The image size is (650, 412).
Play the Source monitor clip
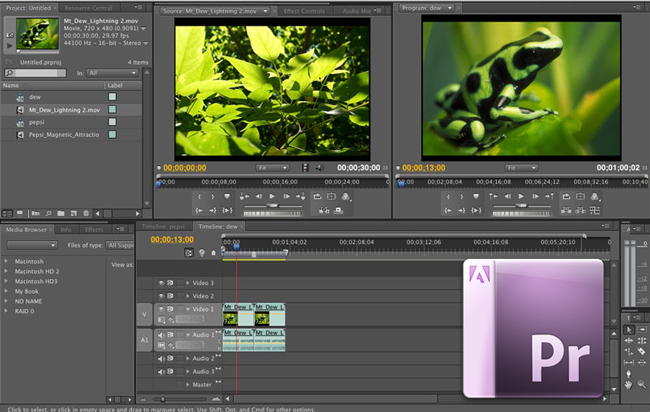272,197
